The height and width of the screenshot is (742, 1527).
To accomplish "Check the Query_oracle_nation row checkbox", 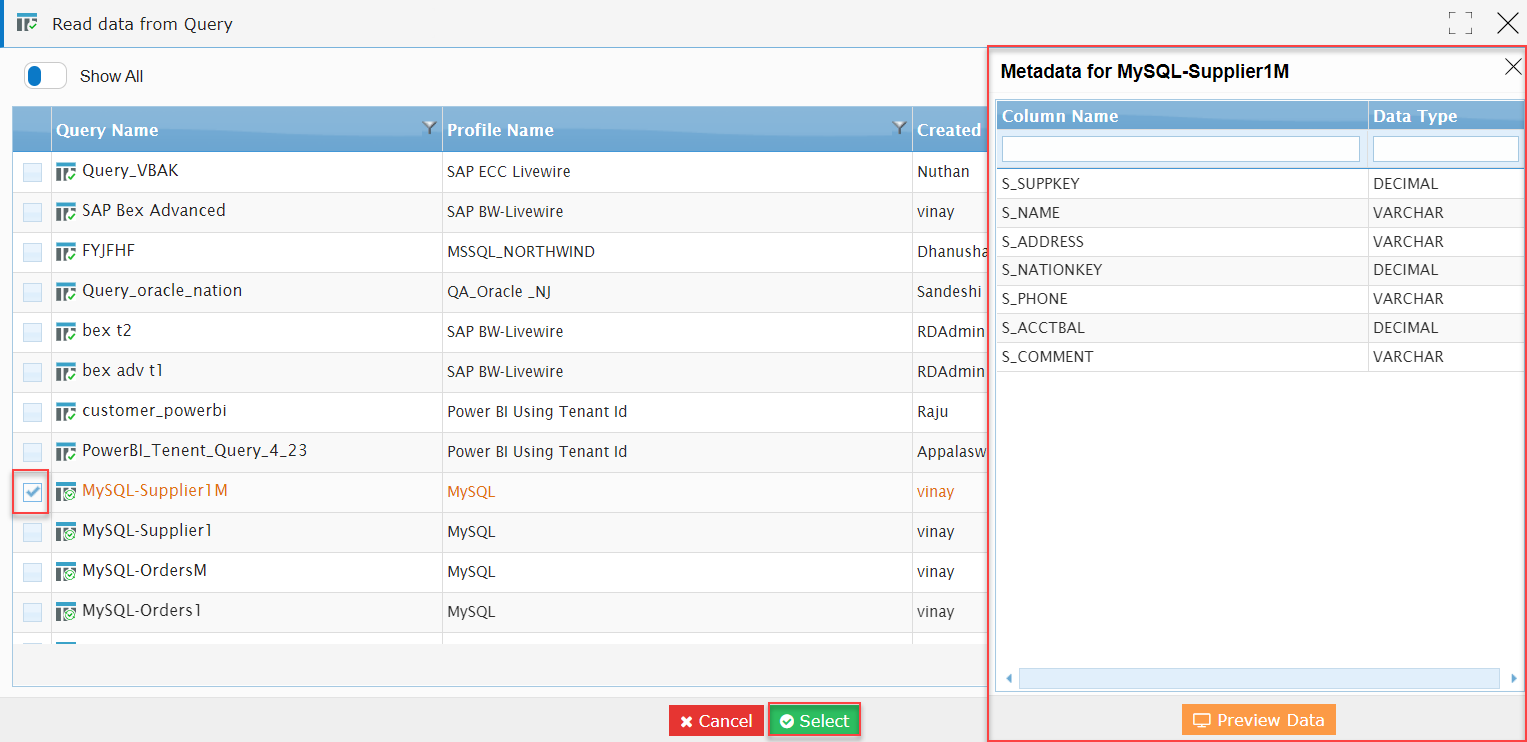I will (32, 292).
